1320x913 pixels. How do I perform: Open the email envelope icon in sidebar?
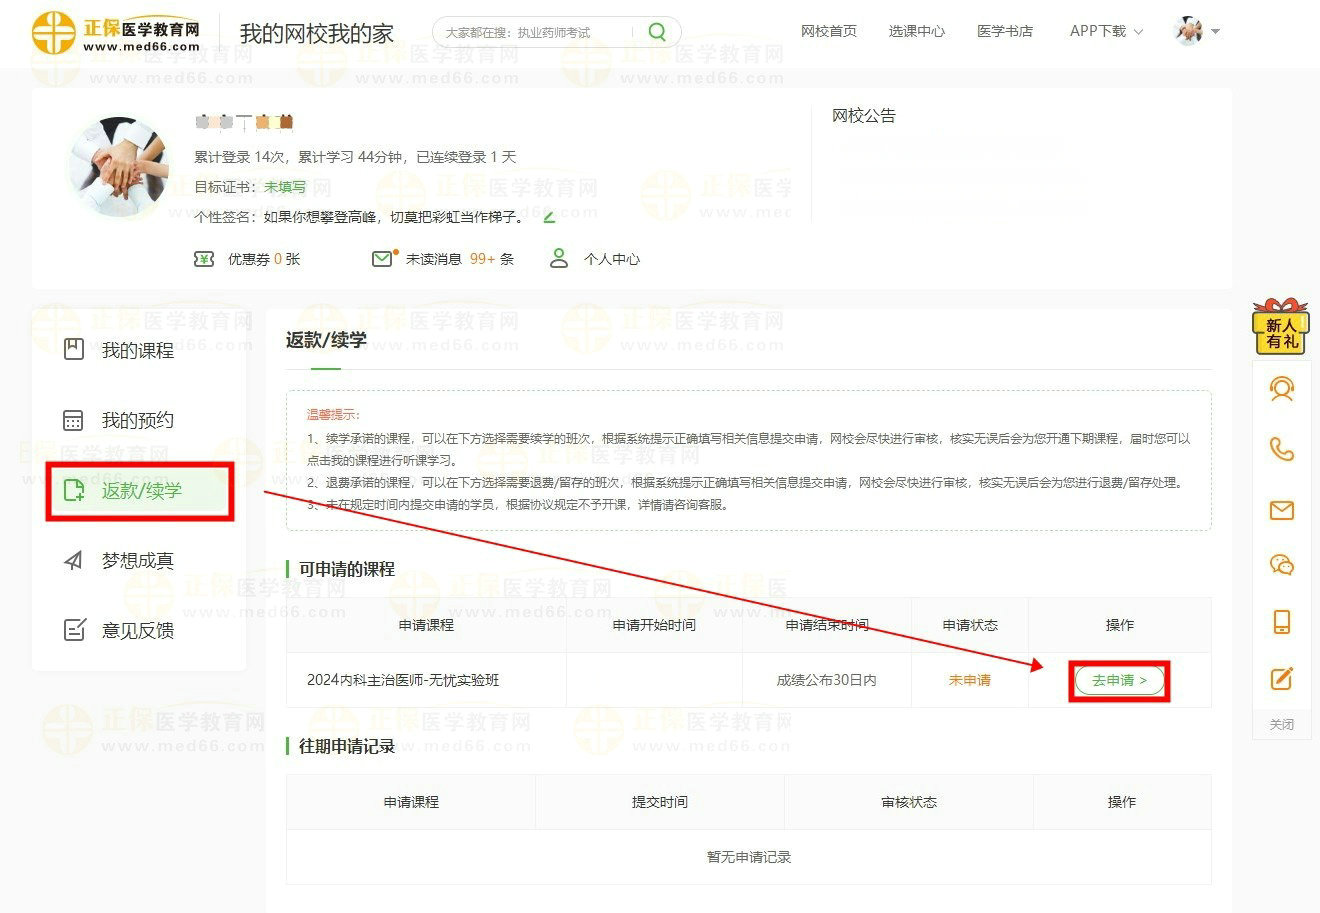click(1281, 511)
